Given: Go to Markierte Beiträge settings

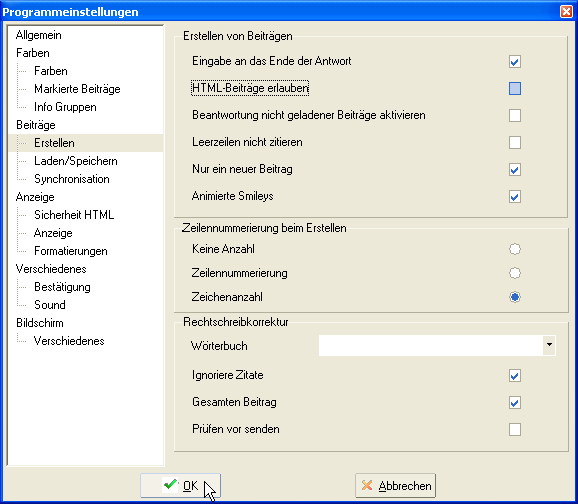Looking at the screenshot, I should point(77,89).
